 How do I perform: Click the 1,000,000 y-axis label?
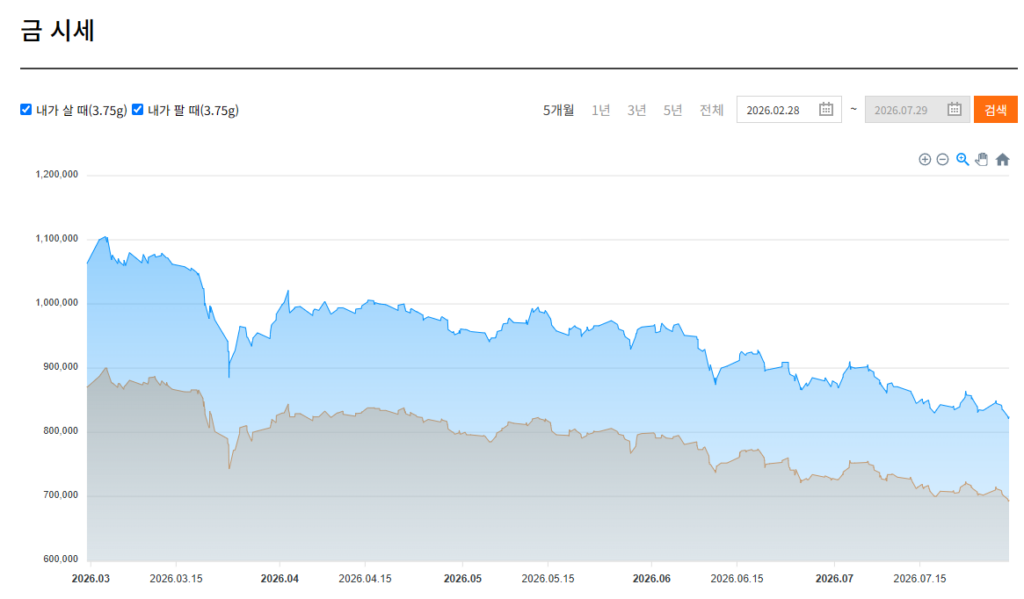pos(57,302)
